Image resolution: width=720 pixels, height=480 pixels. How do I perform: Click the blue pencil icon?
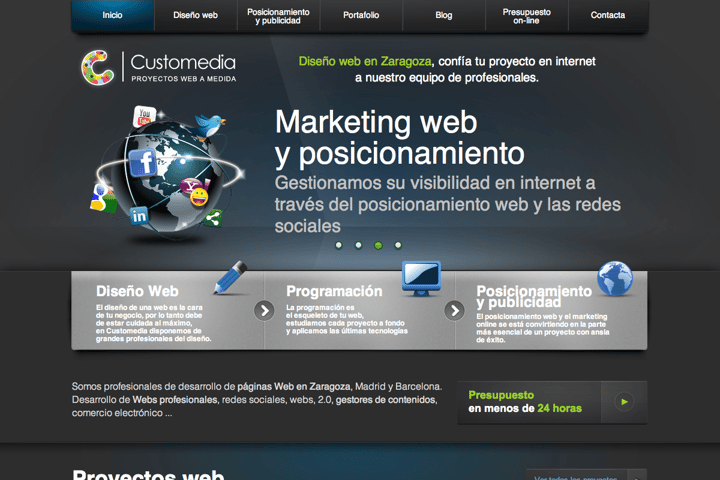coord(231,277)
